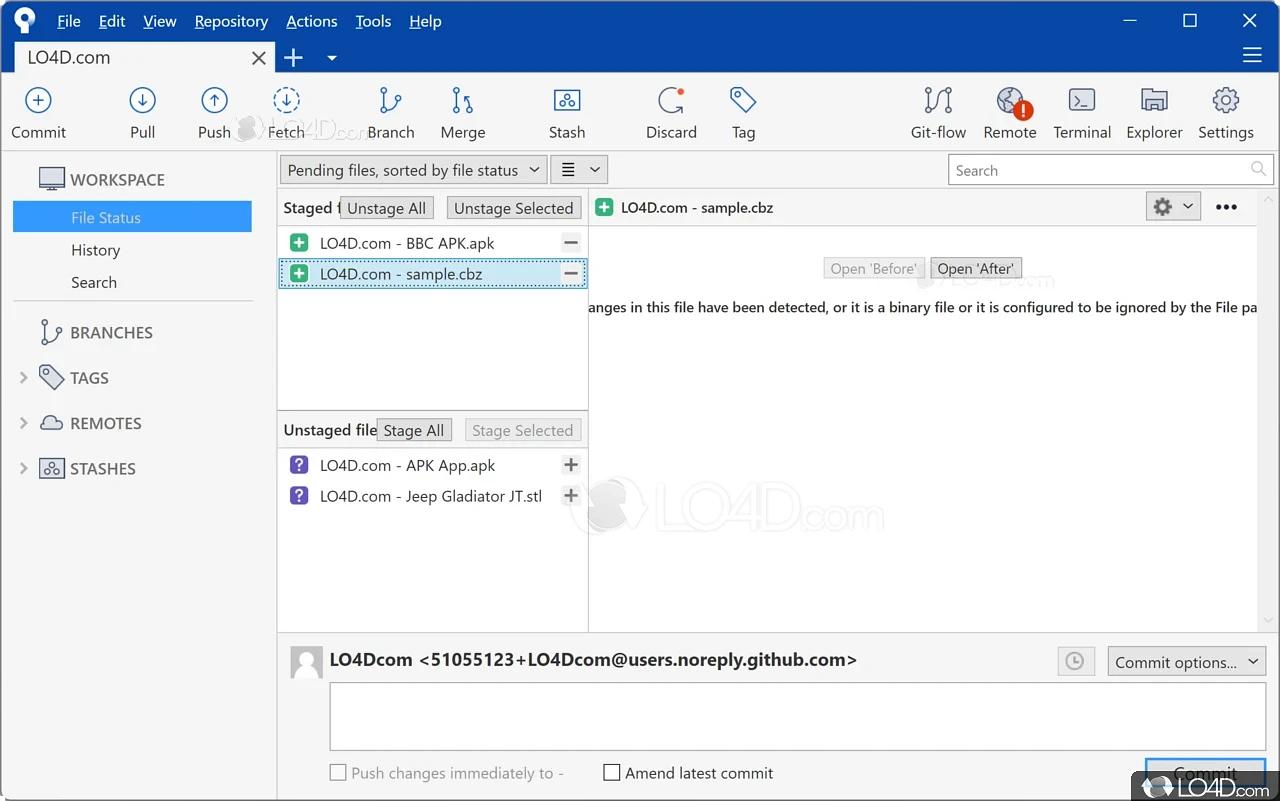Switch to the History view
1280x801 pixels.
click(95, 250)
